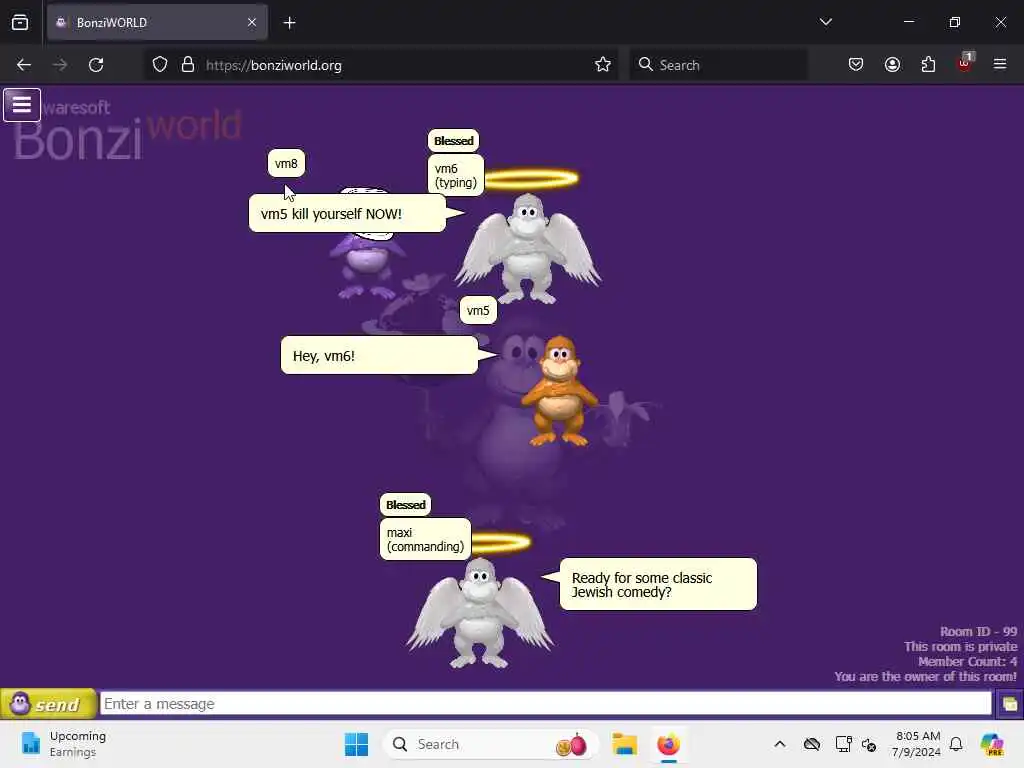Open the BonziWORLD hamburger menu
The height and width of the screenshot is (768, 1024).
pyautogui.click(x=22, y=104)
